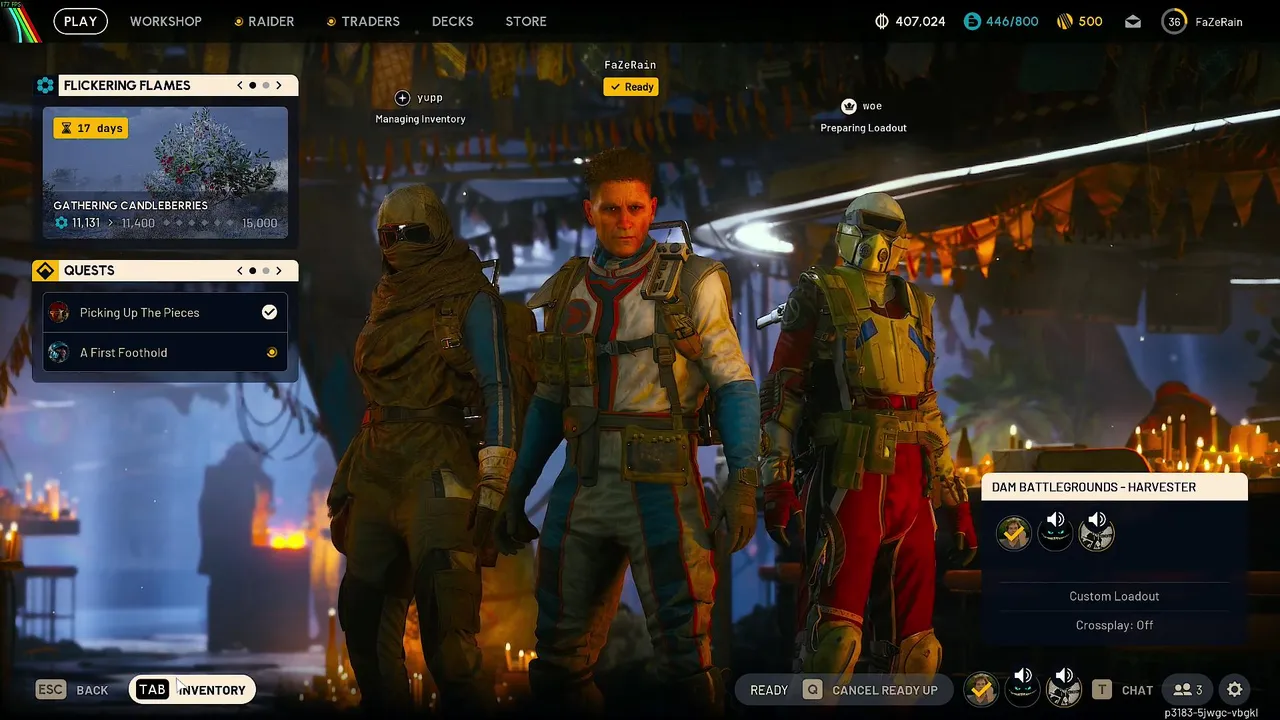Screen dimensions: 1280x720
Task: Select first page dot in Quests
Action: (253, 271)
